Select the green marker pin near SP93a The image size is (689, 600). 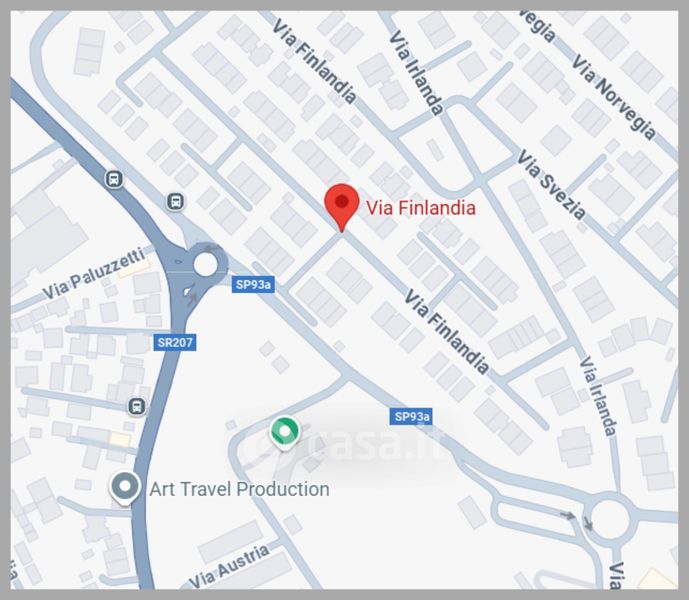tap(285, 433)
